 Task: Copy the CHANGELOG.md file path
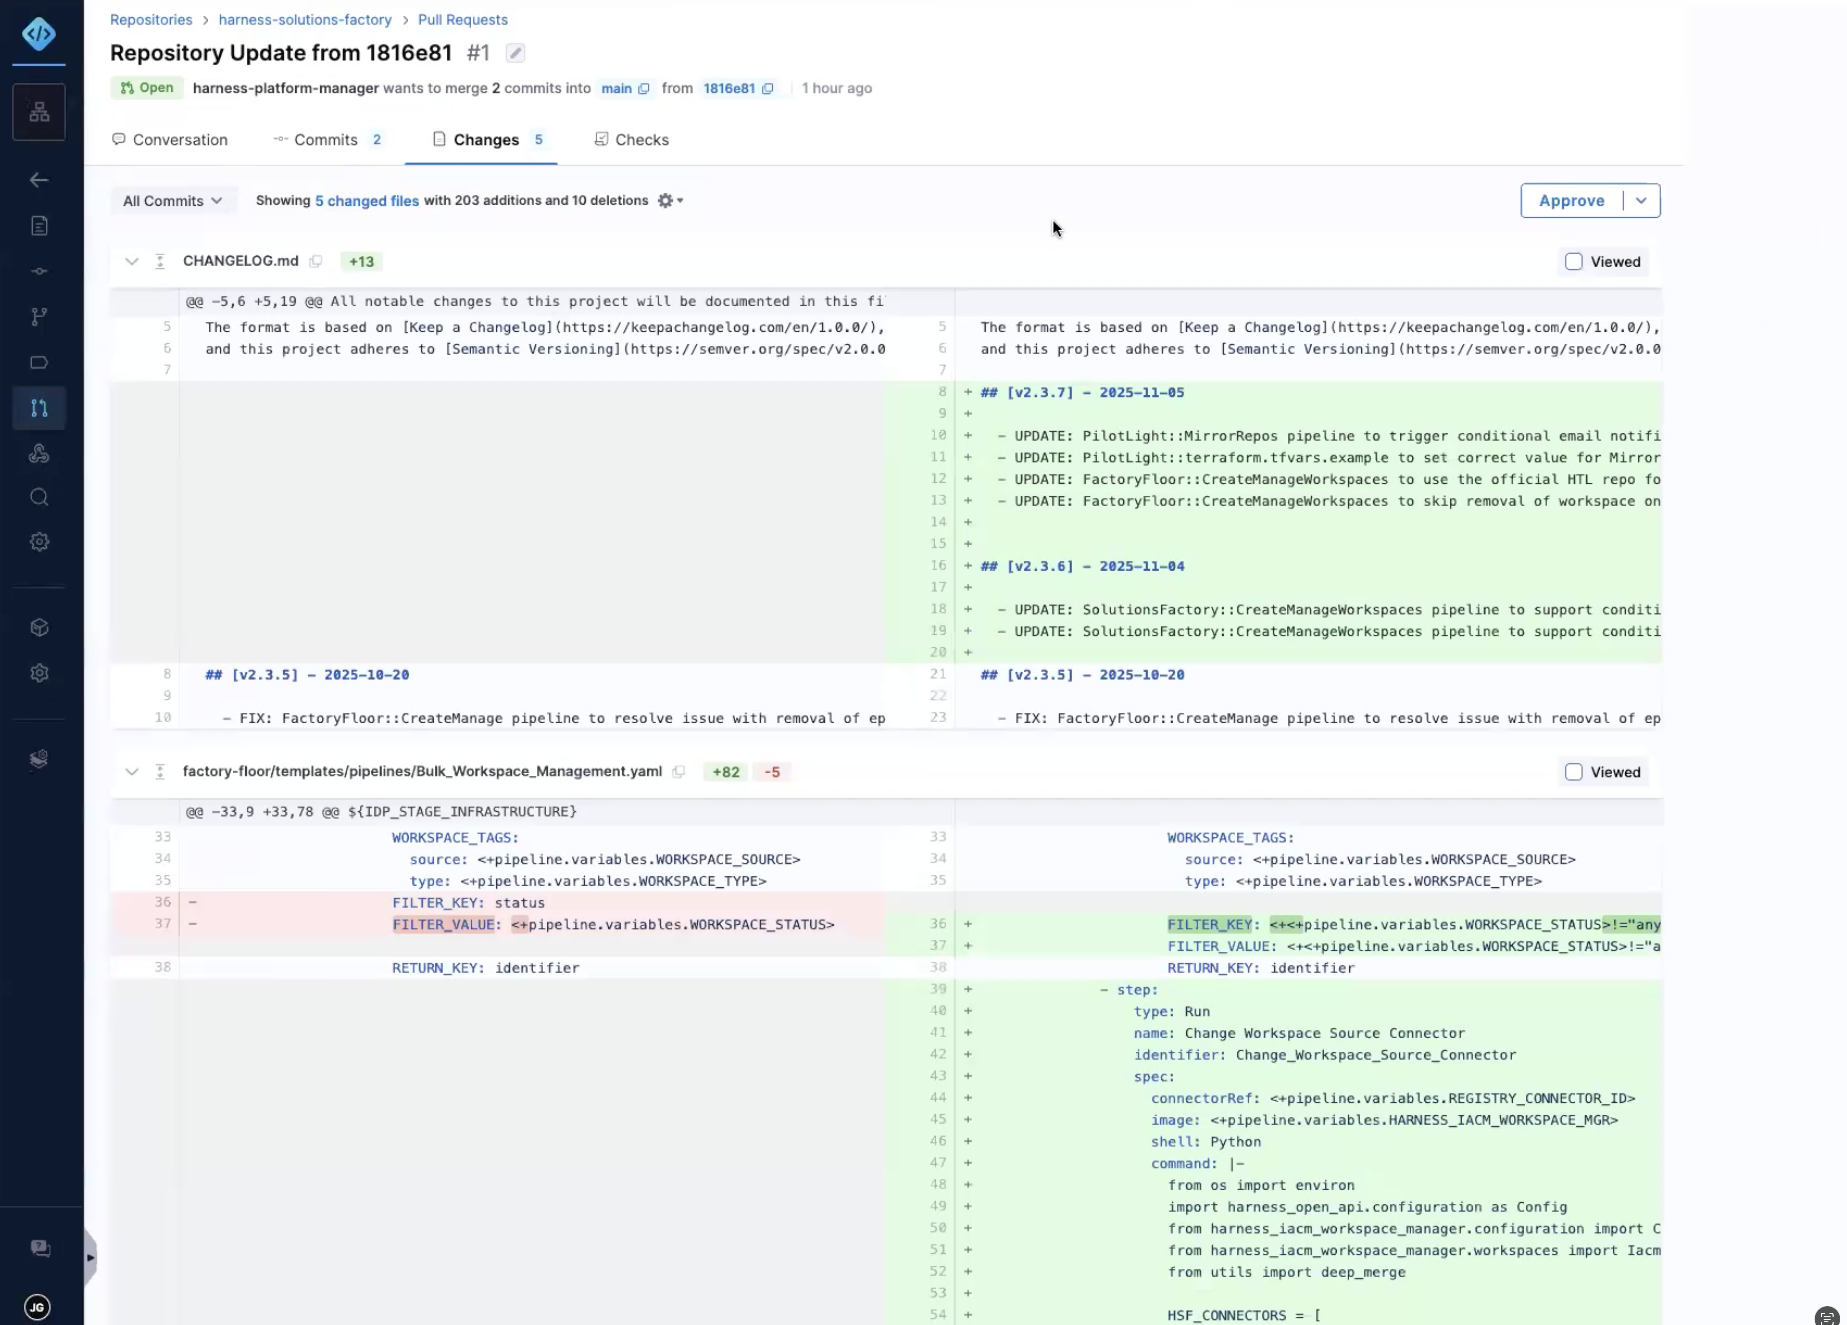click(x=316, y=262)
